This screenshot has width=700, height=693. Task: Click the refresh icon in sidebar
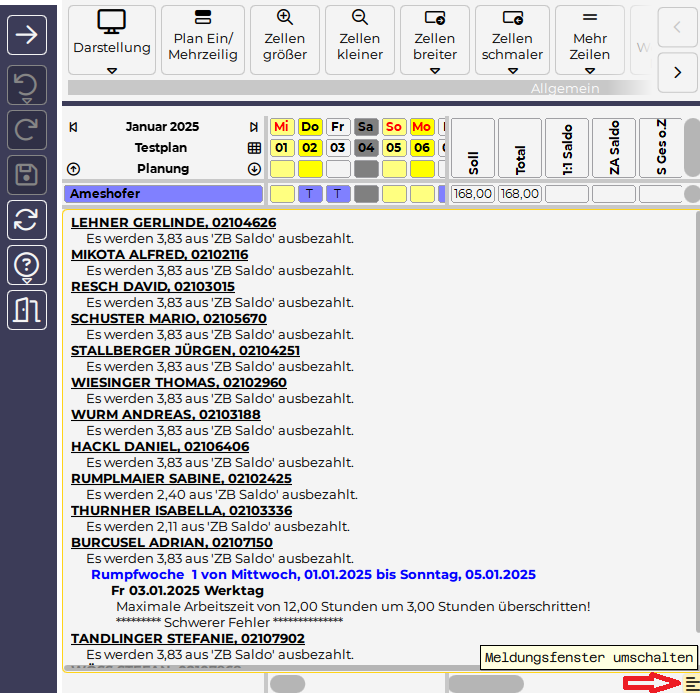[x=27, y=220]
